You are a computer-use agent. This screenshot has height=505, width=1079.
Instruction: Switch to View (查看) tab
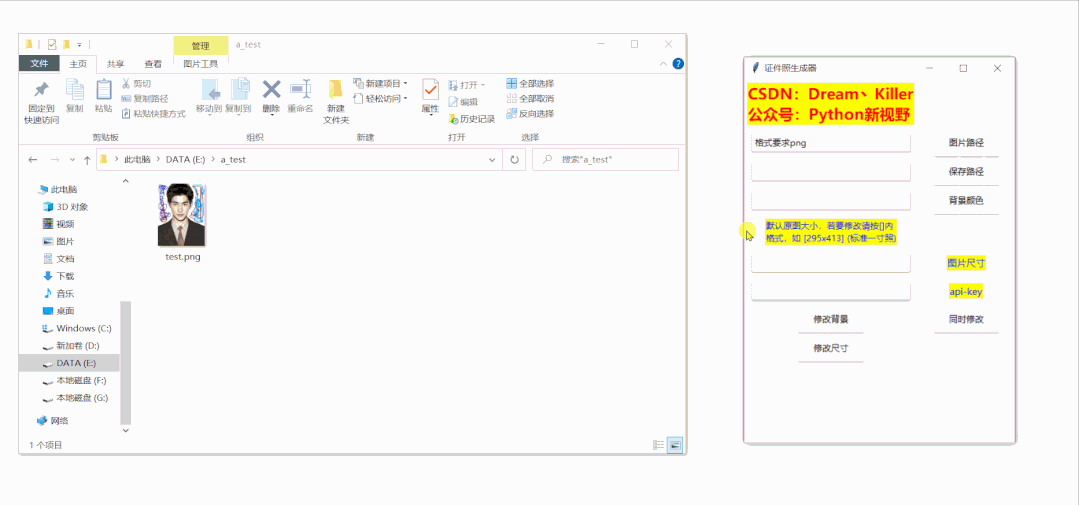153,64
